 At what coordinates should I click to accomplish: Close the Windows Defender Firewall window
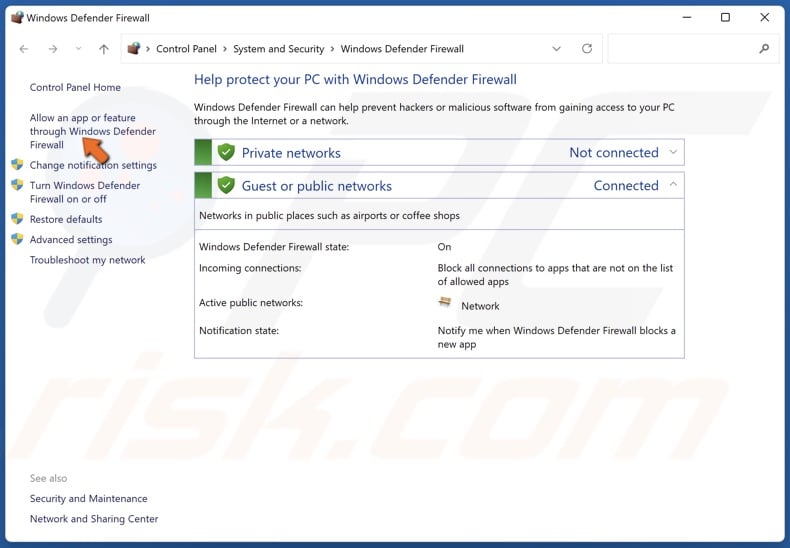(764, 18)
